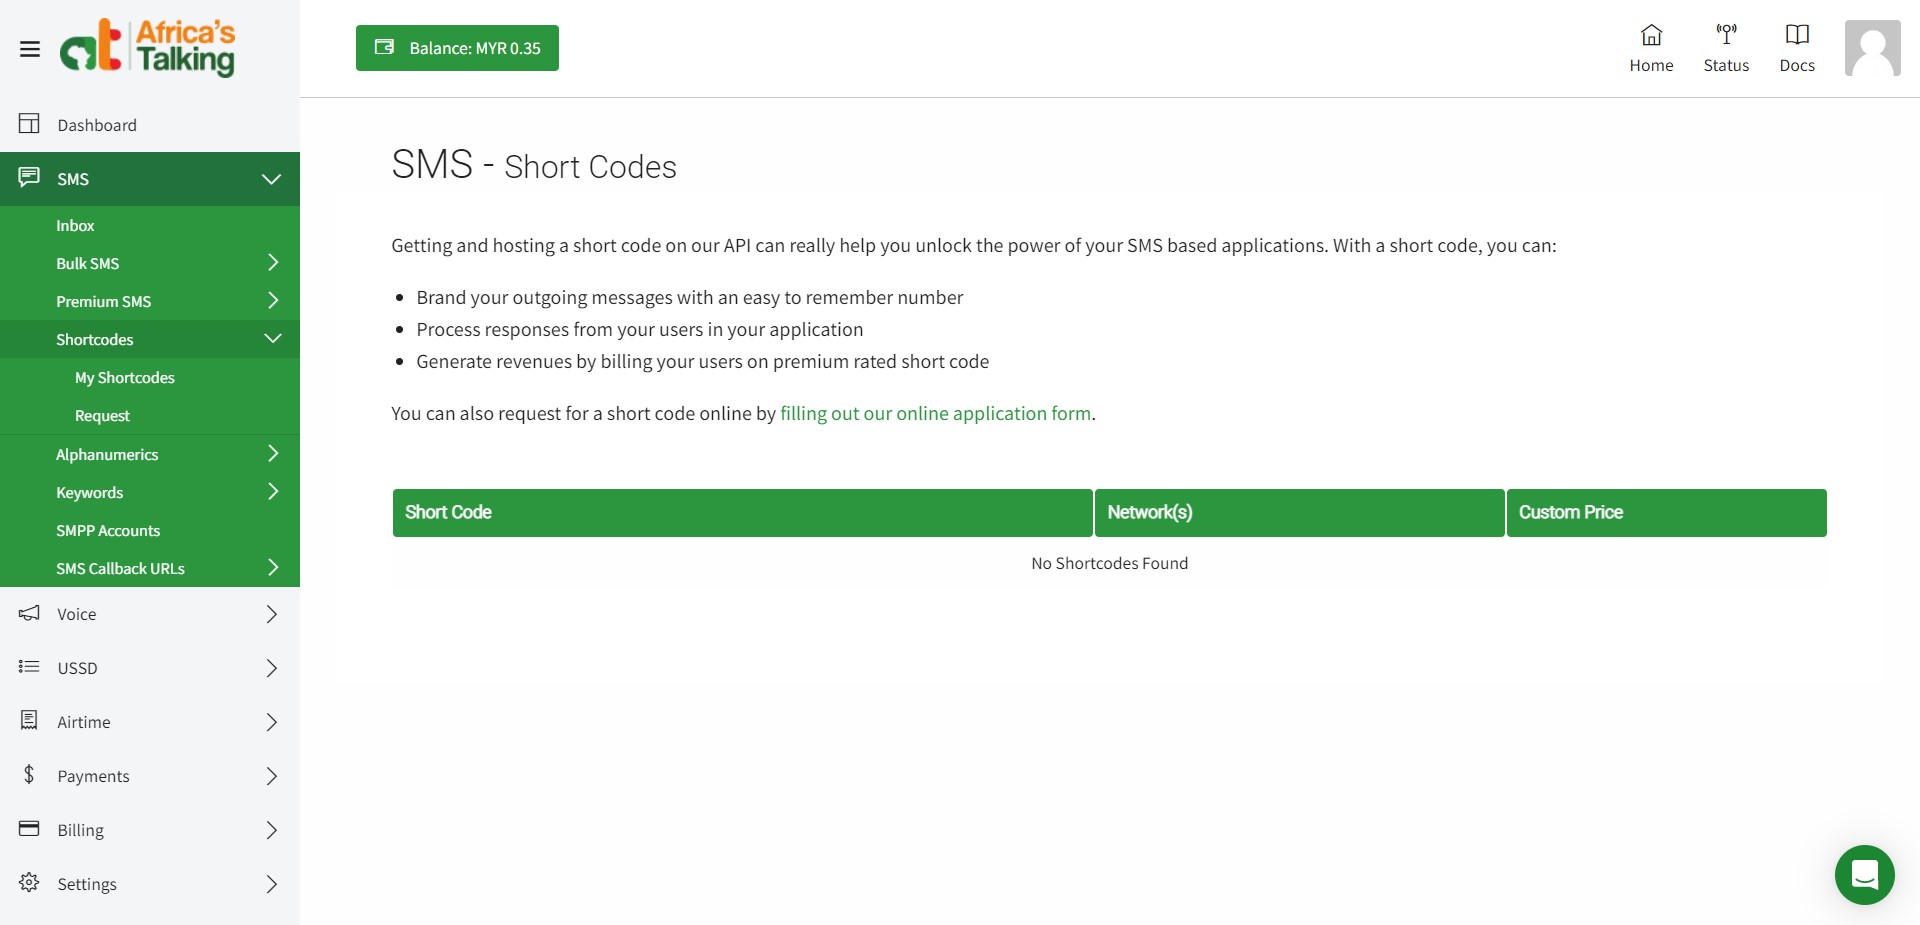1920x925 pixels.
Task: Follow the online application form link
Action: point(935,414)
